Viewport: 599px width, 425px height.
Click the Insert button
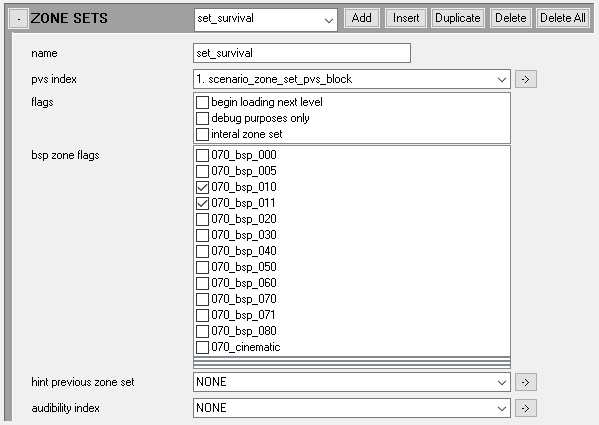tap(406, 18)
